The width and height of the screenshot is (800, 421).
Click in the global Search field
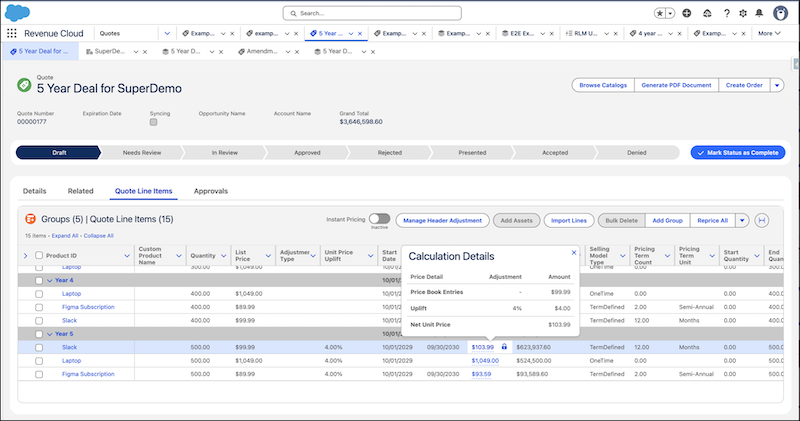[372, 13]
